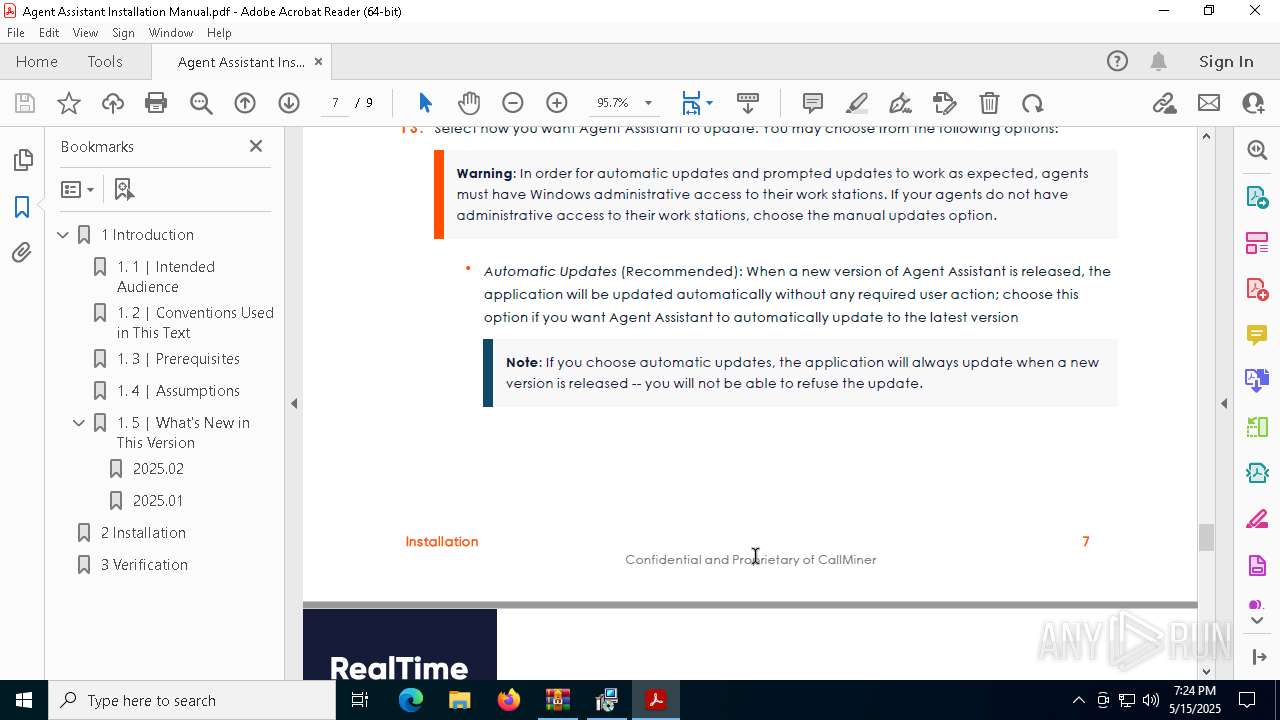The image size is (1280, 720).
Task: Activate the Hand pan tool
Action: coord(469,103)
